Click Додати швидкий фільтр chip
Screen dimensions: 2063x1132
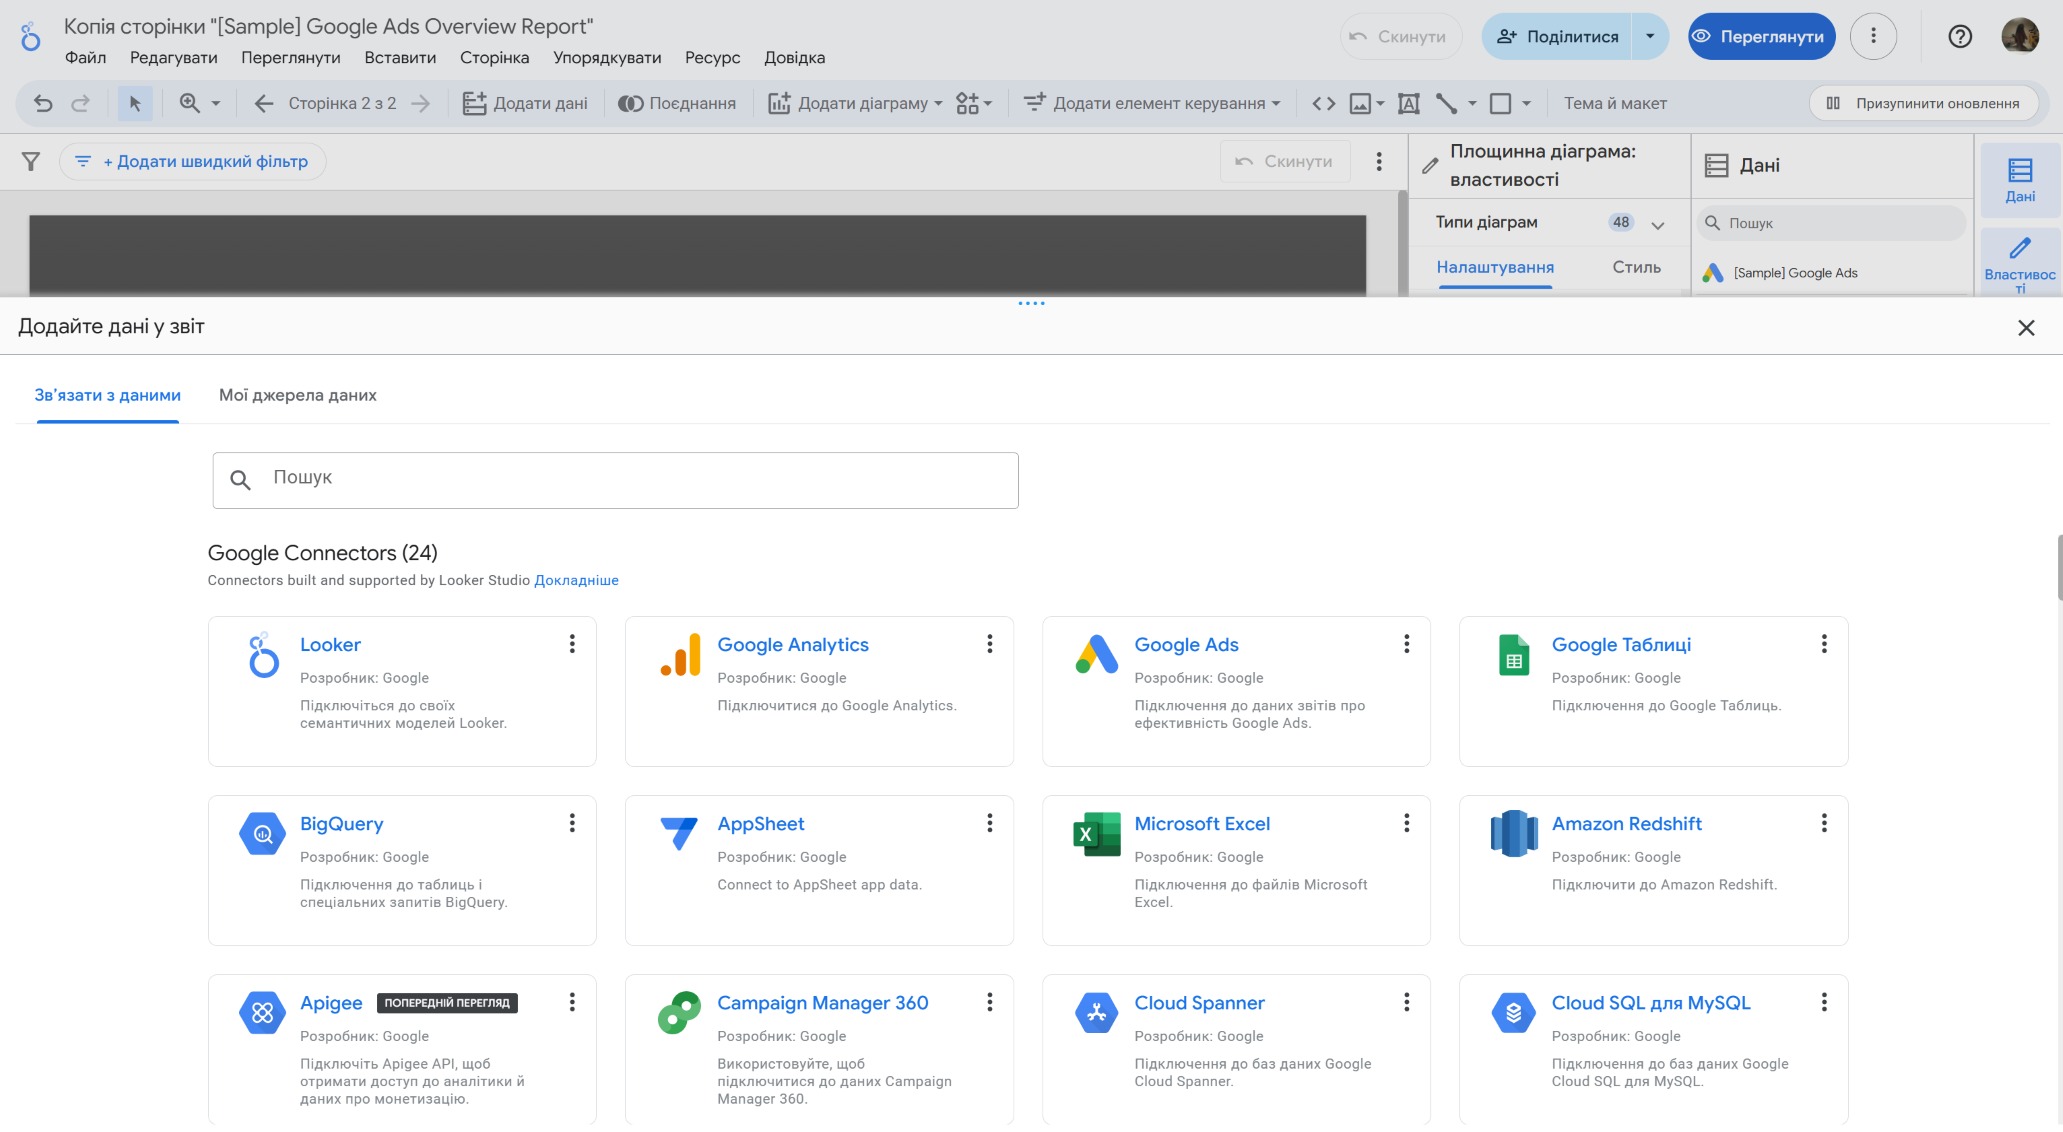(x=193, y=161)
